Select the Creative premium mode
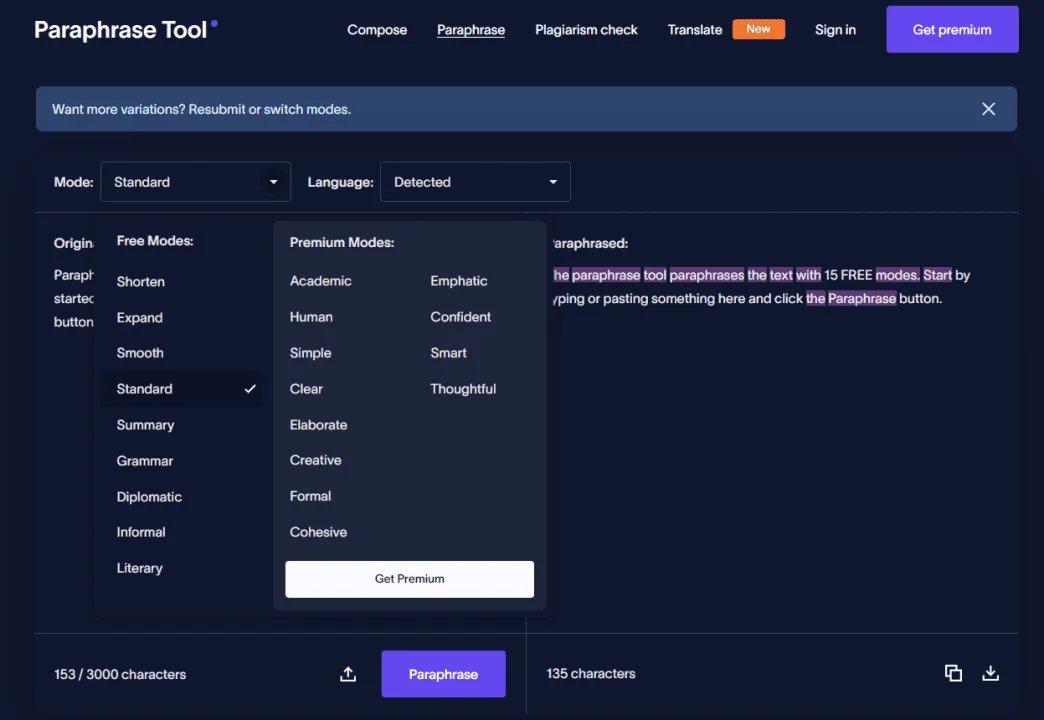This screenshot has height=720, width=1044. pyautogui.click(x=315, y=460)
